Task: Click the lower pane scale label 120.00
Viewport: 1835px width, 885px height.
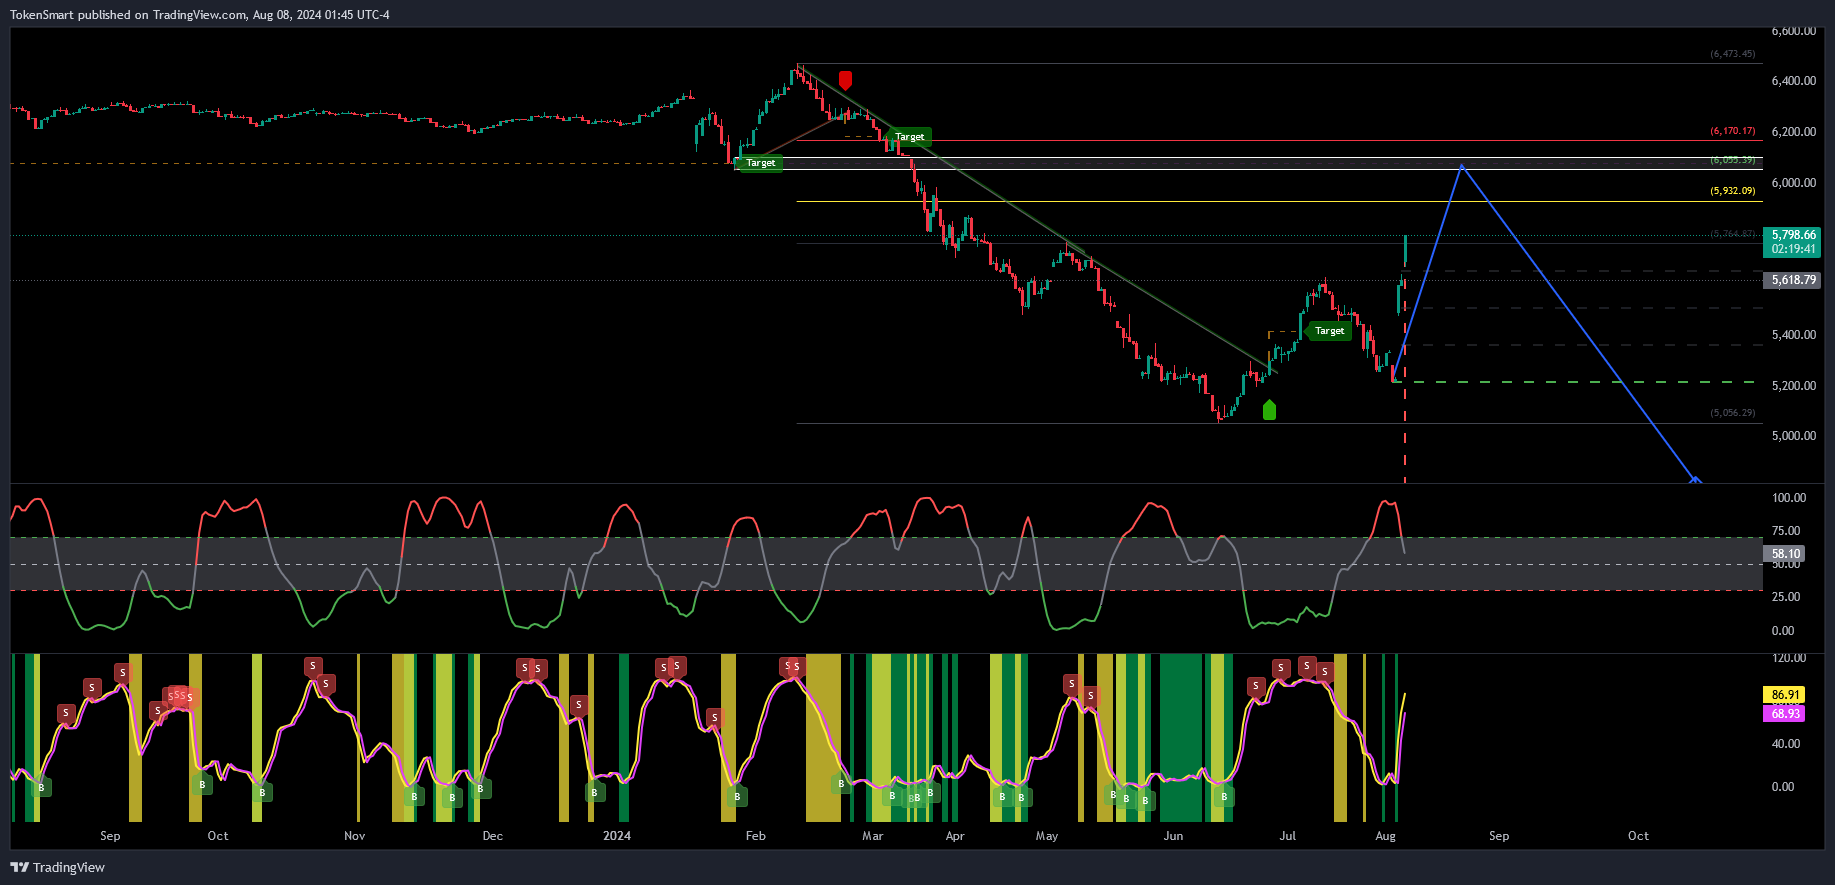Action: (1789, 658)
